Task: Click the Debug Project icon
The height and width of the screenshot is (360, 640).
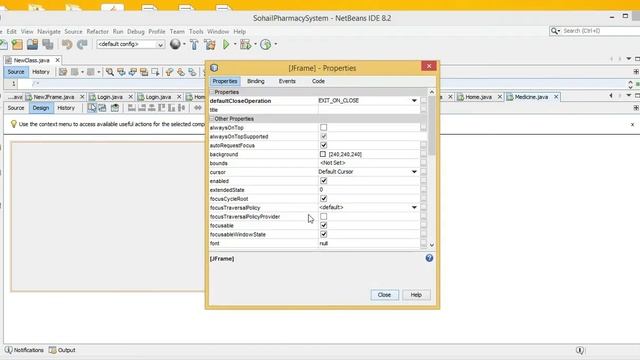Action: (245, 44)
